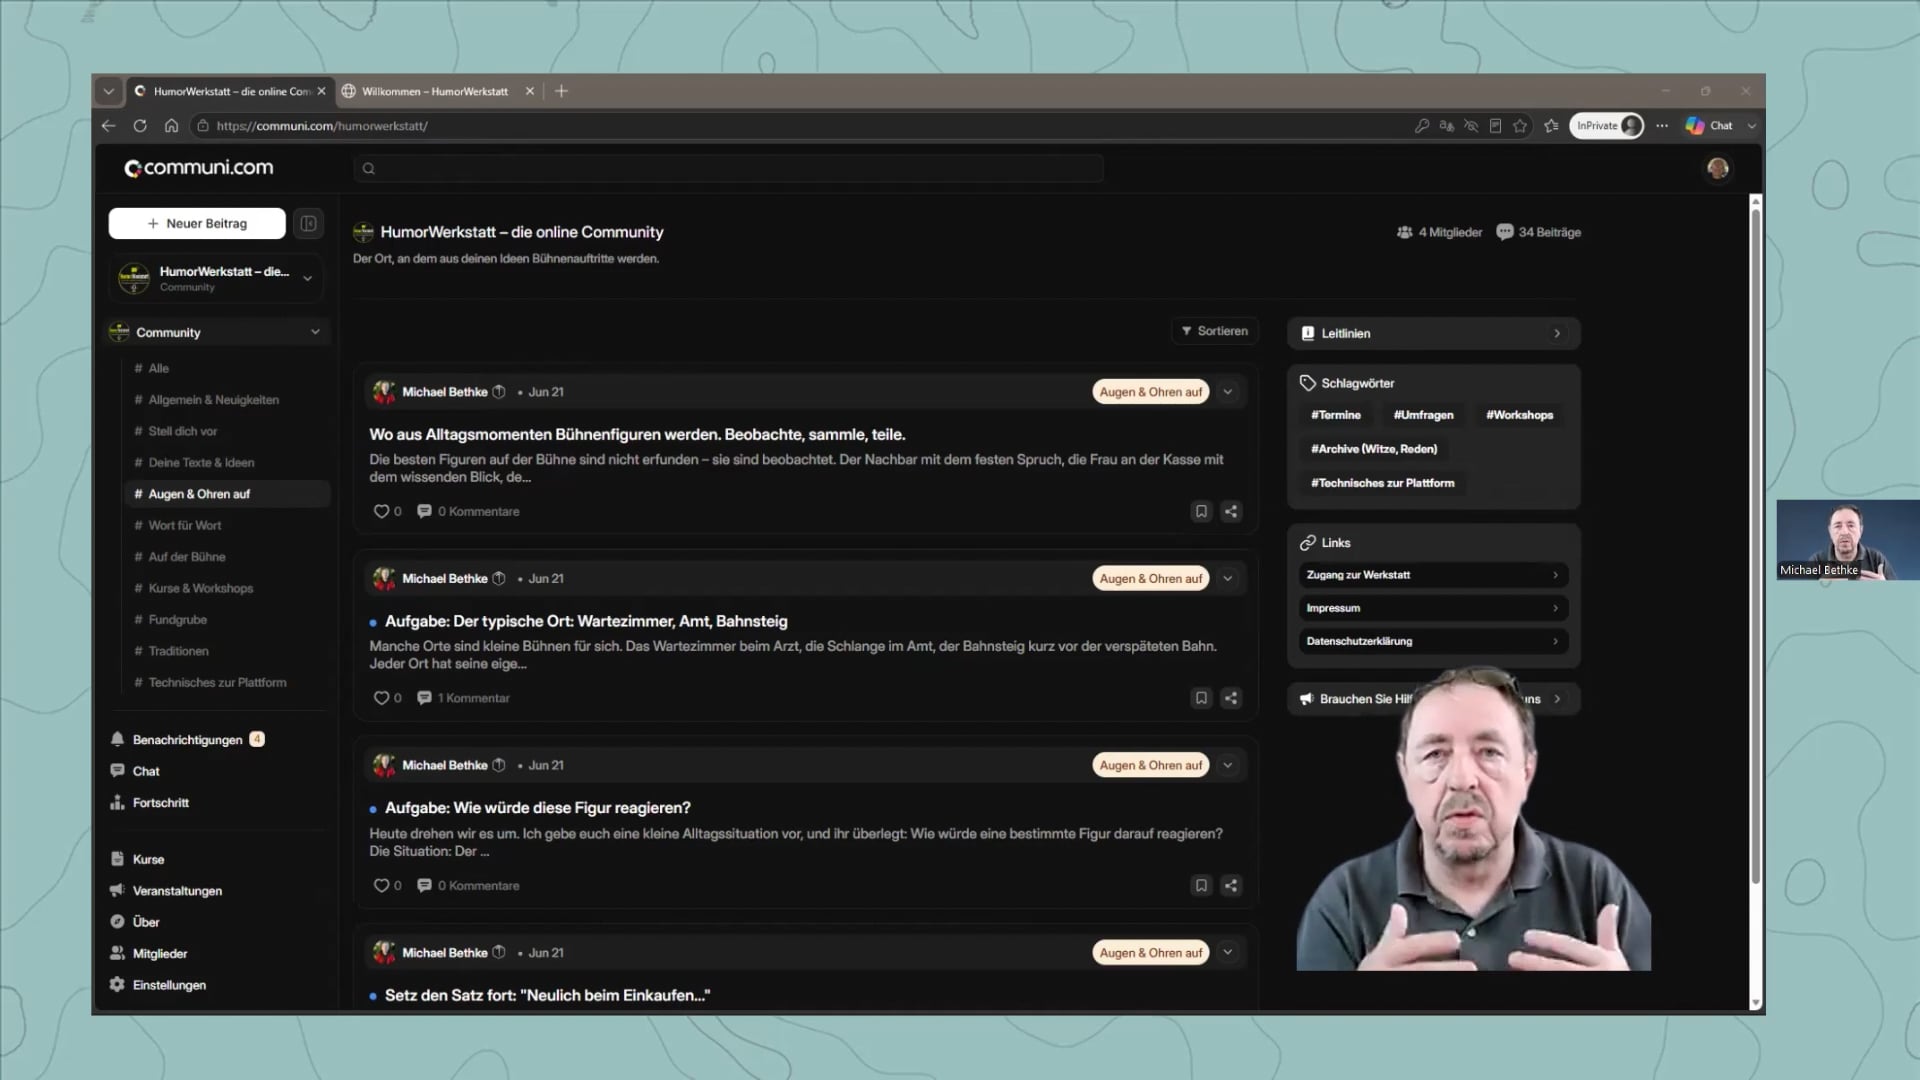The height and width of the screenshot is (1080, 1920).
Task: Bookmark the post 'Aufgabe: Wie würde diese Figur reagieren?'
Action: click(x=1201, y=885)
